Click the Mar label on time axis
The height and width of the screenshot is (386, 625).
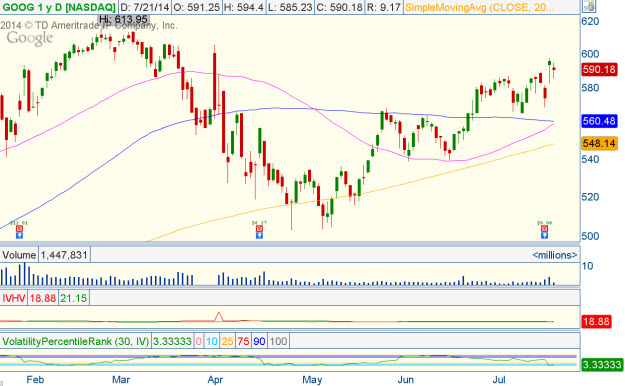tap(121, 380)
